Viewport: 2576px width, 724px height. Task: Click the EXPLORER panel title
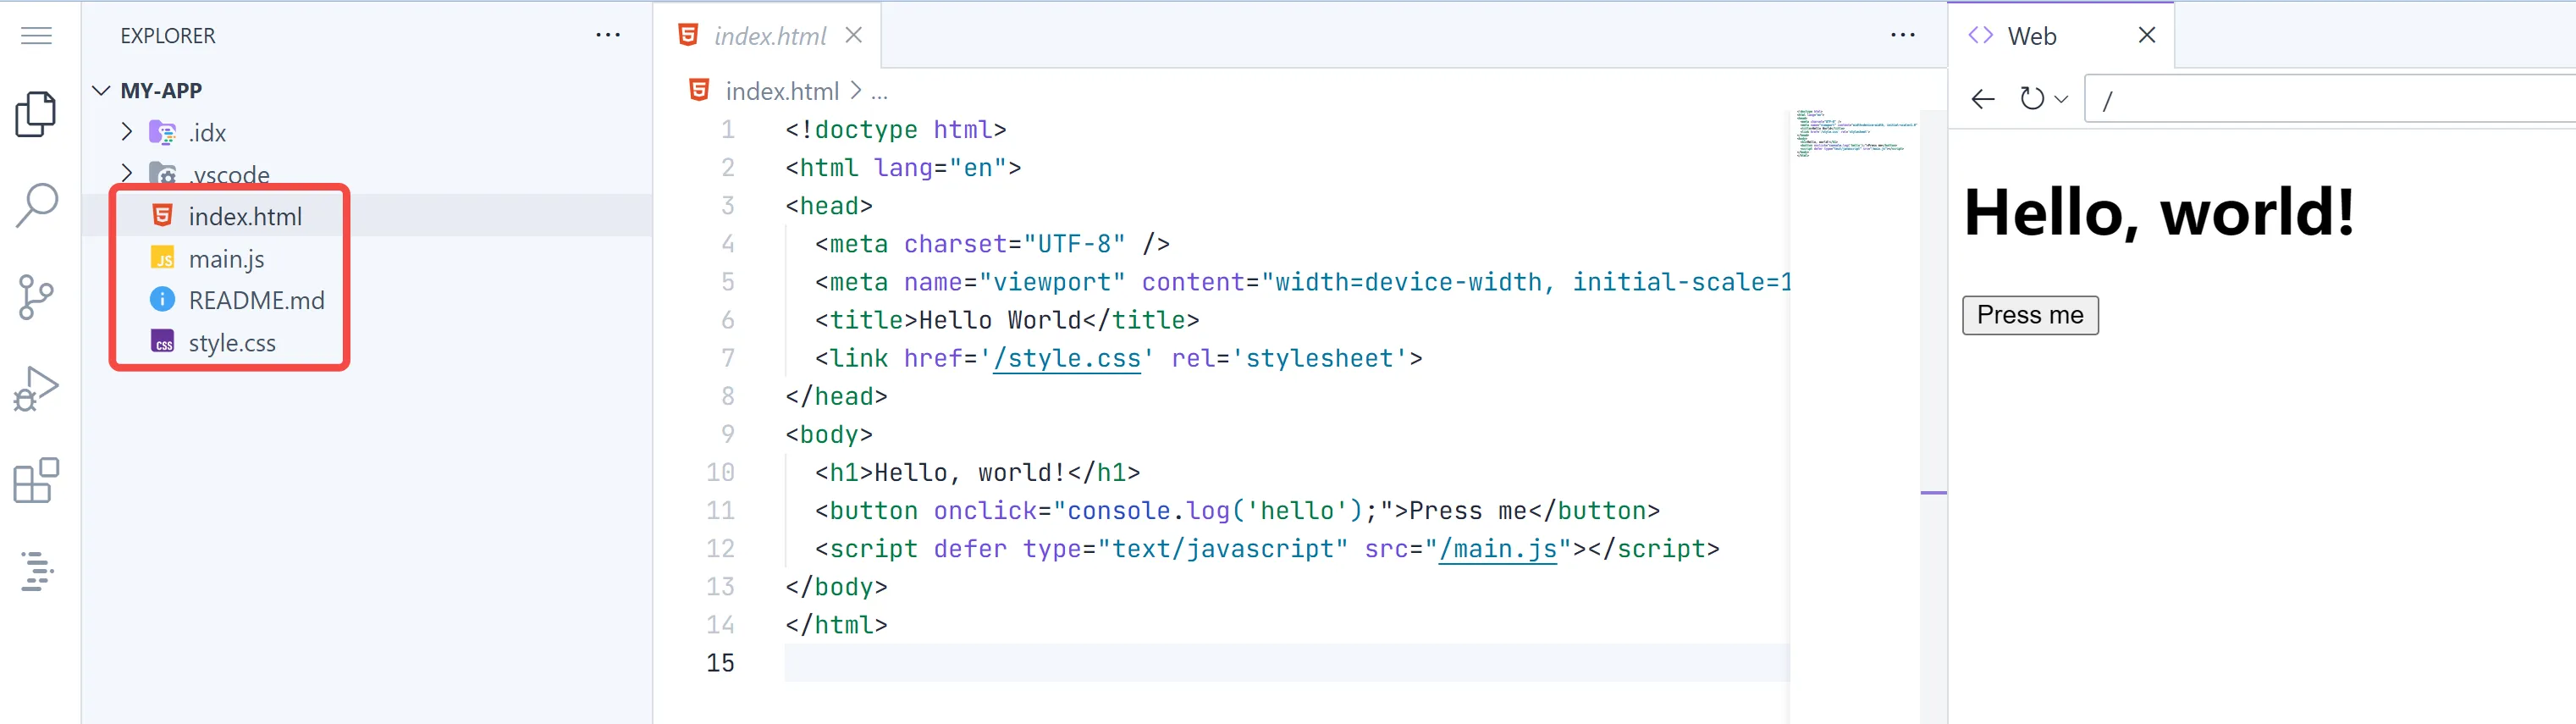[168, 36]
